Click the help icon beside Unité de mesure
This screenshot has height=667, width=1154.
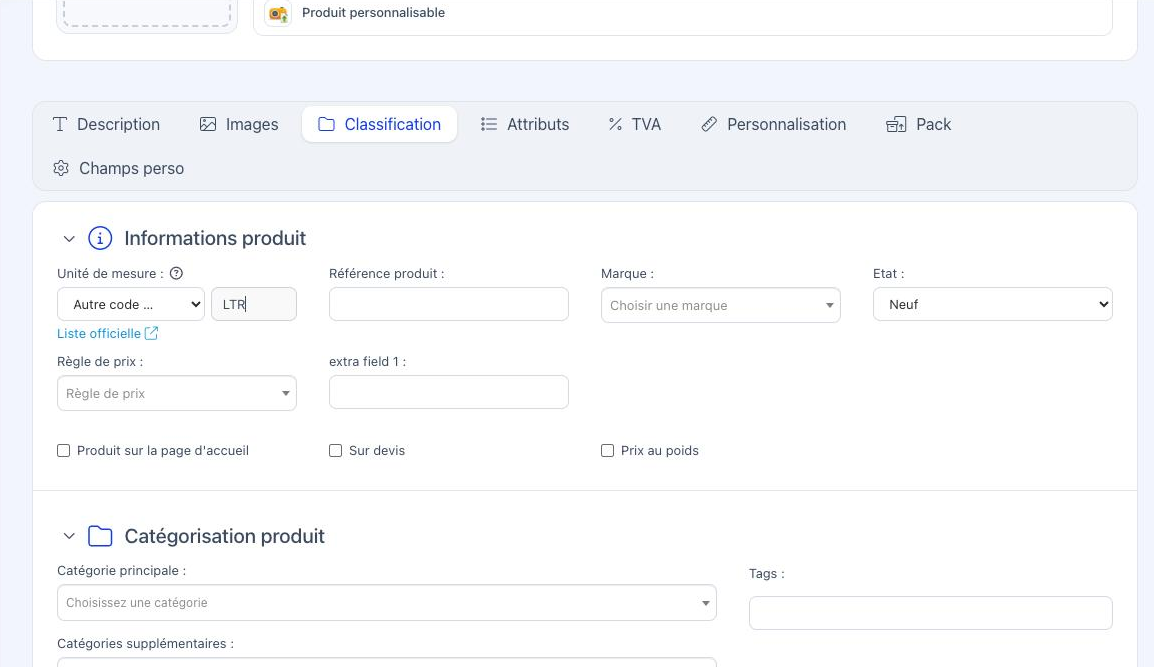[177, 273]
